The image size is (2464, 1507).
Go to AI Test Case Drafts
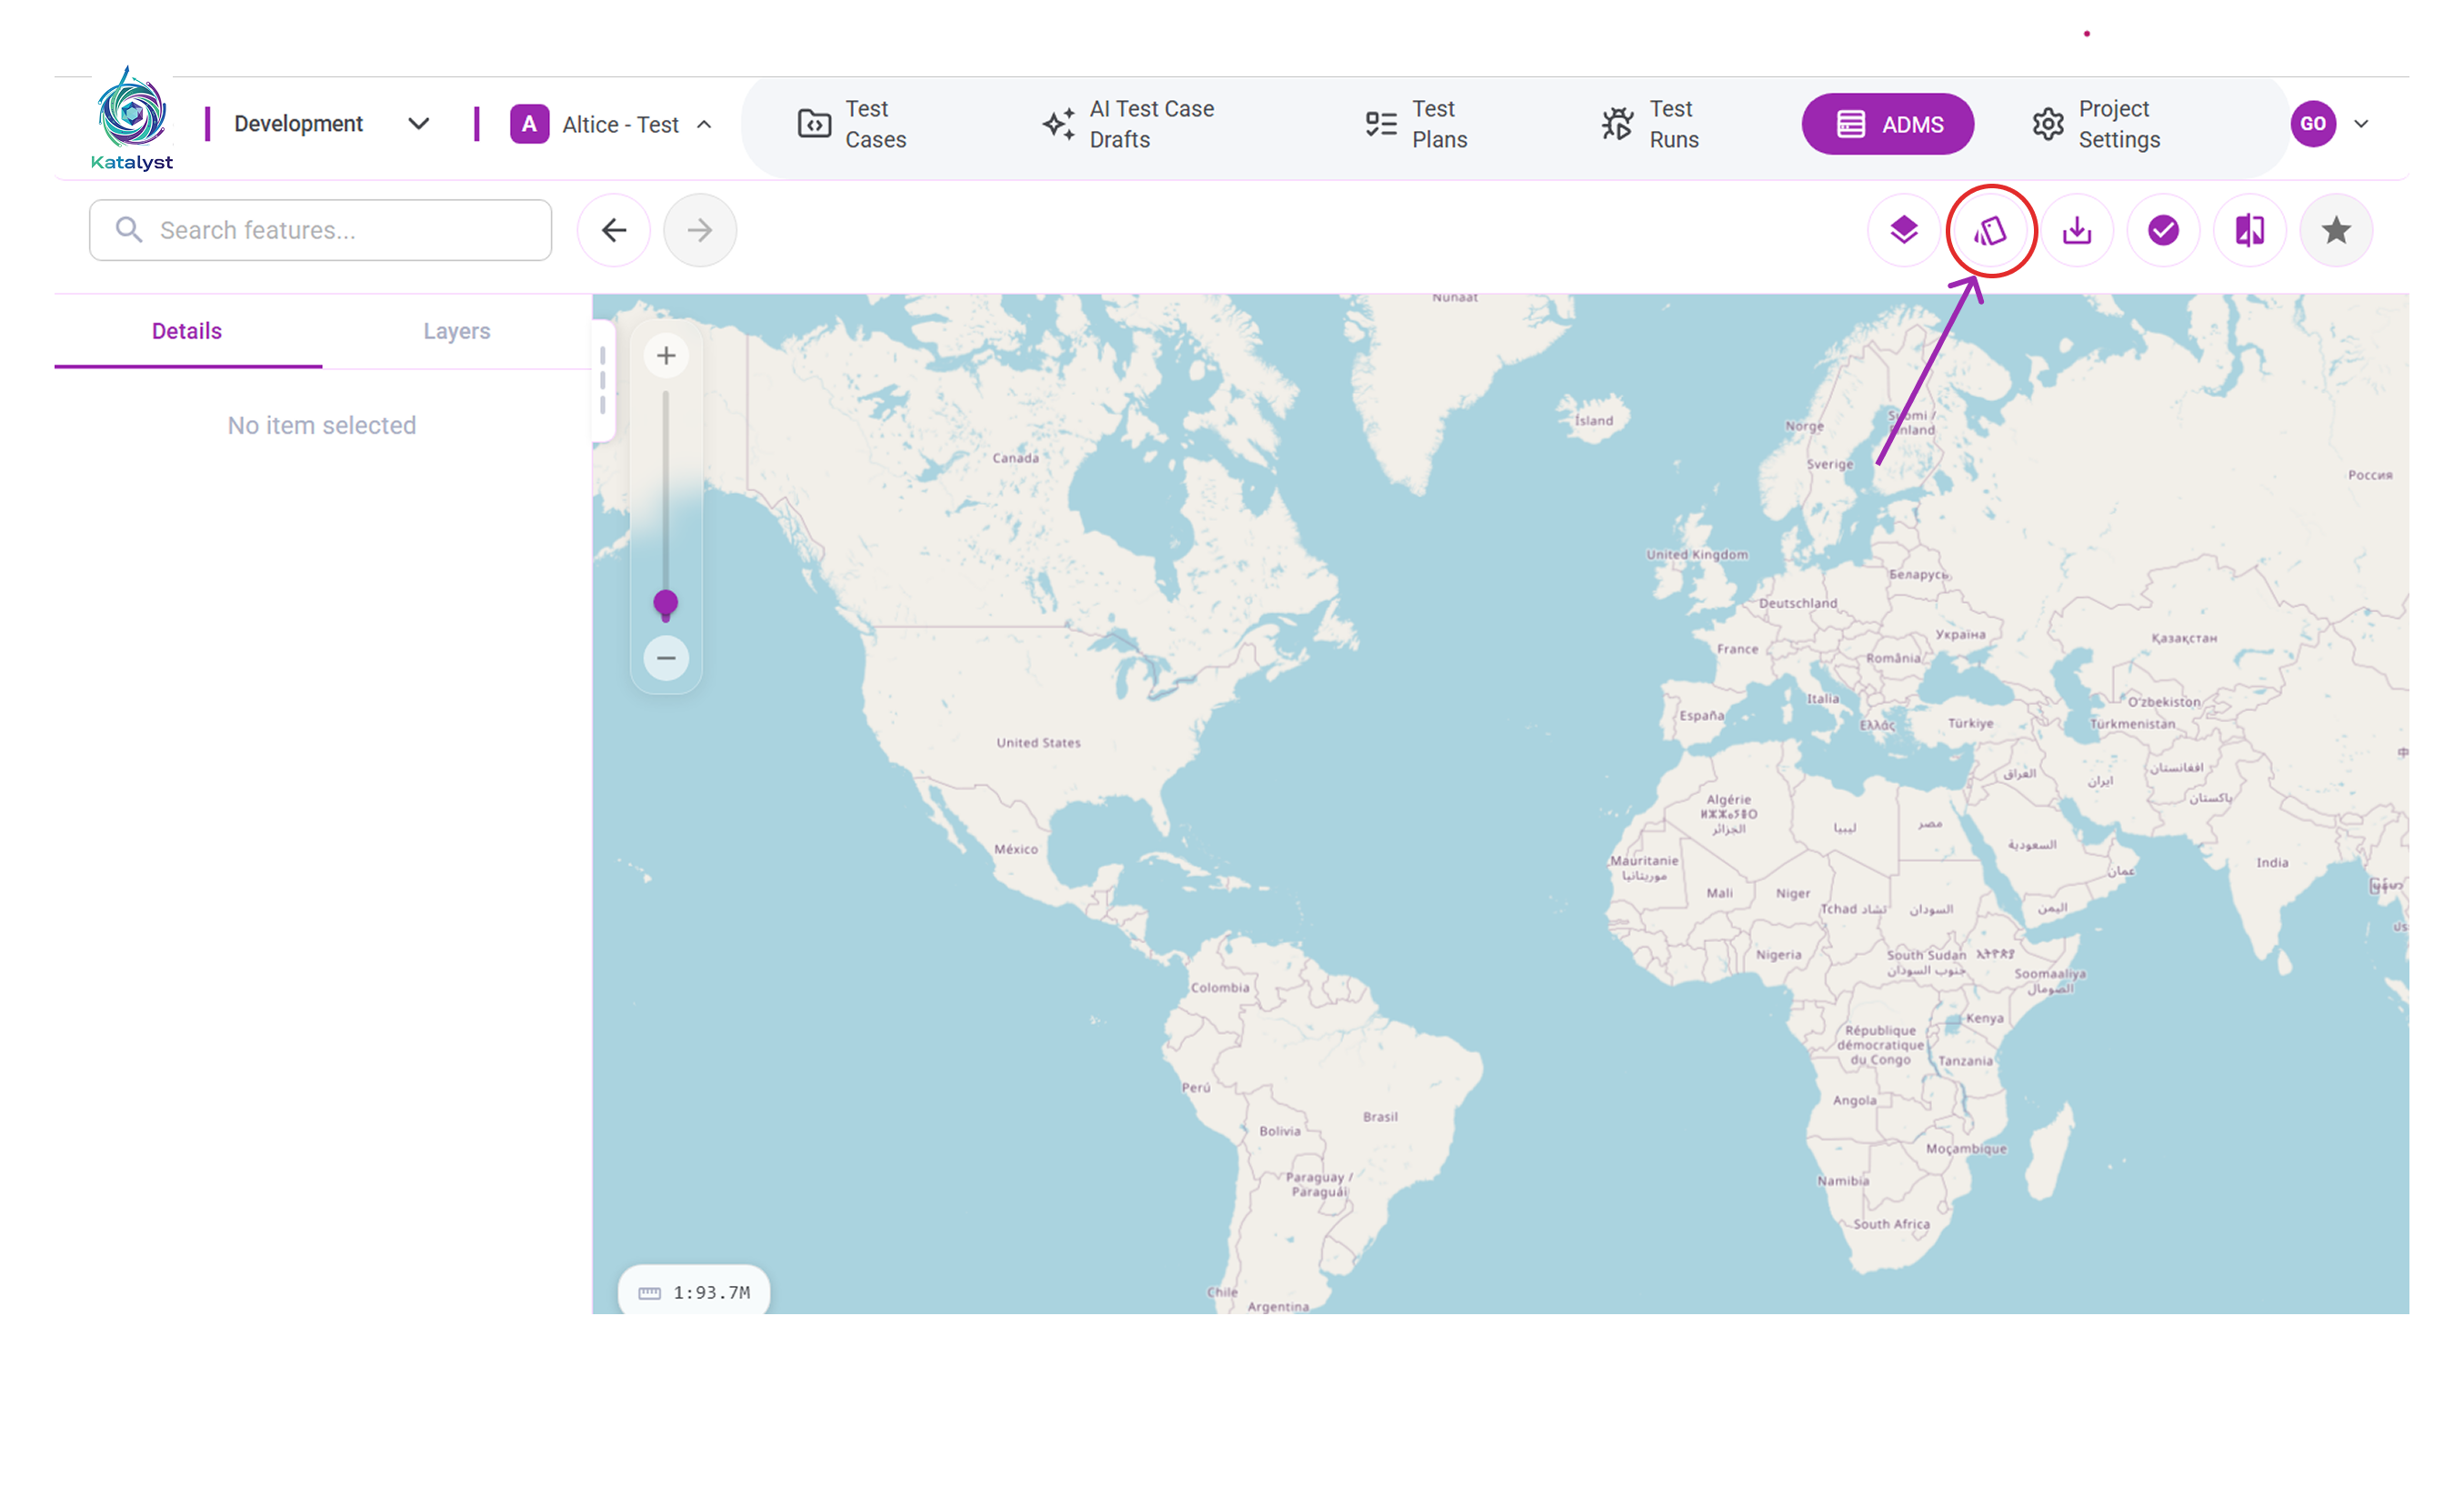click(x=1128, y=124)
